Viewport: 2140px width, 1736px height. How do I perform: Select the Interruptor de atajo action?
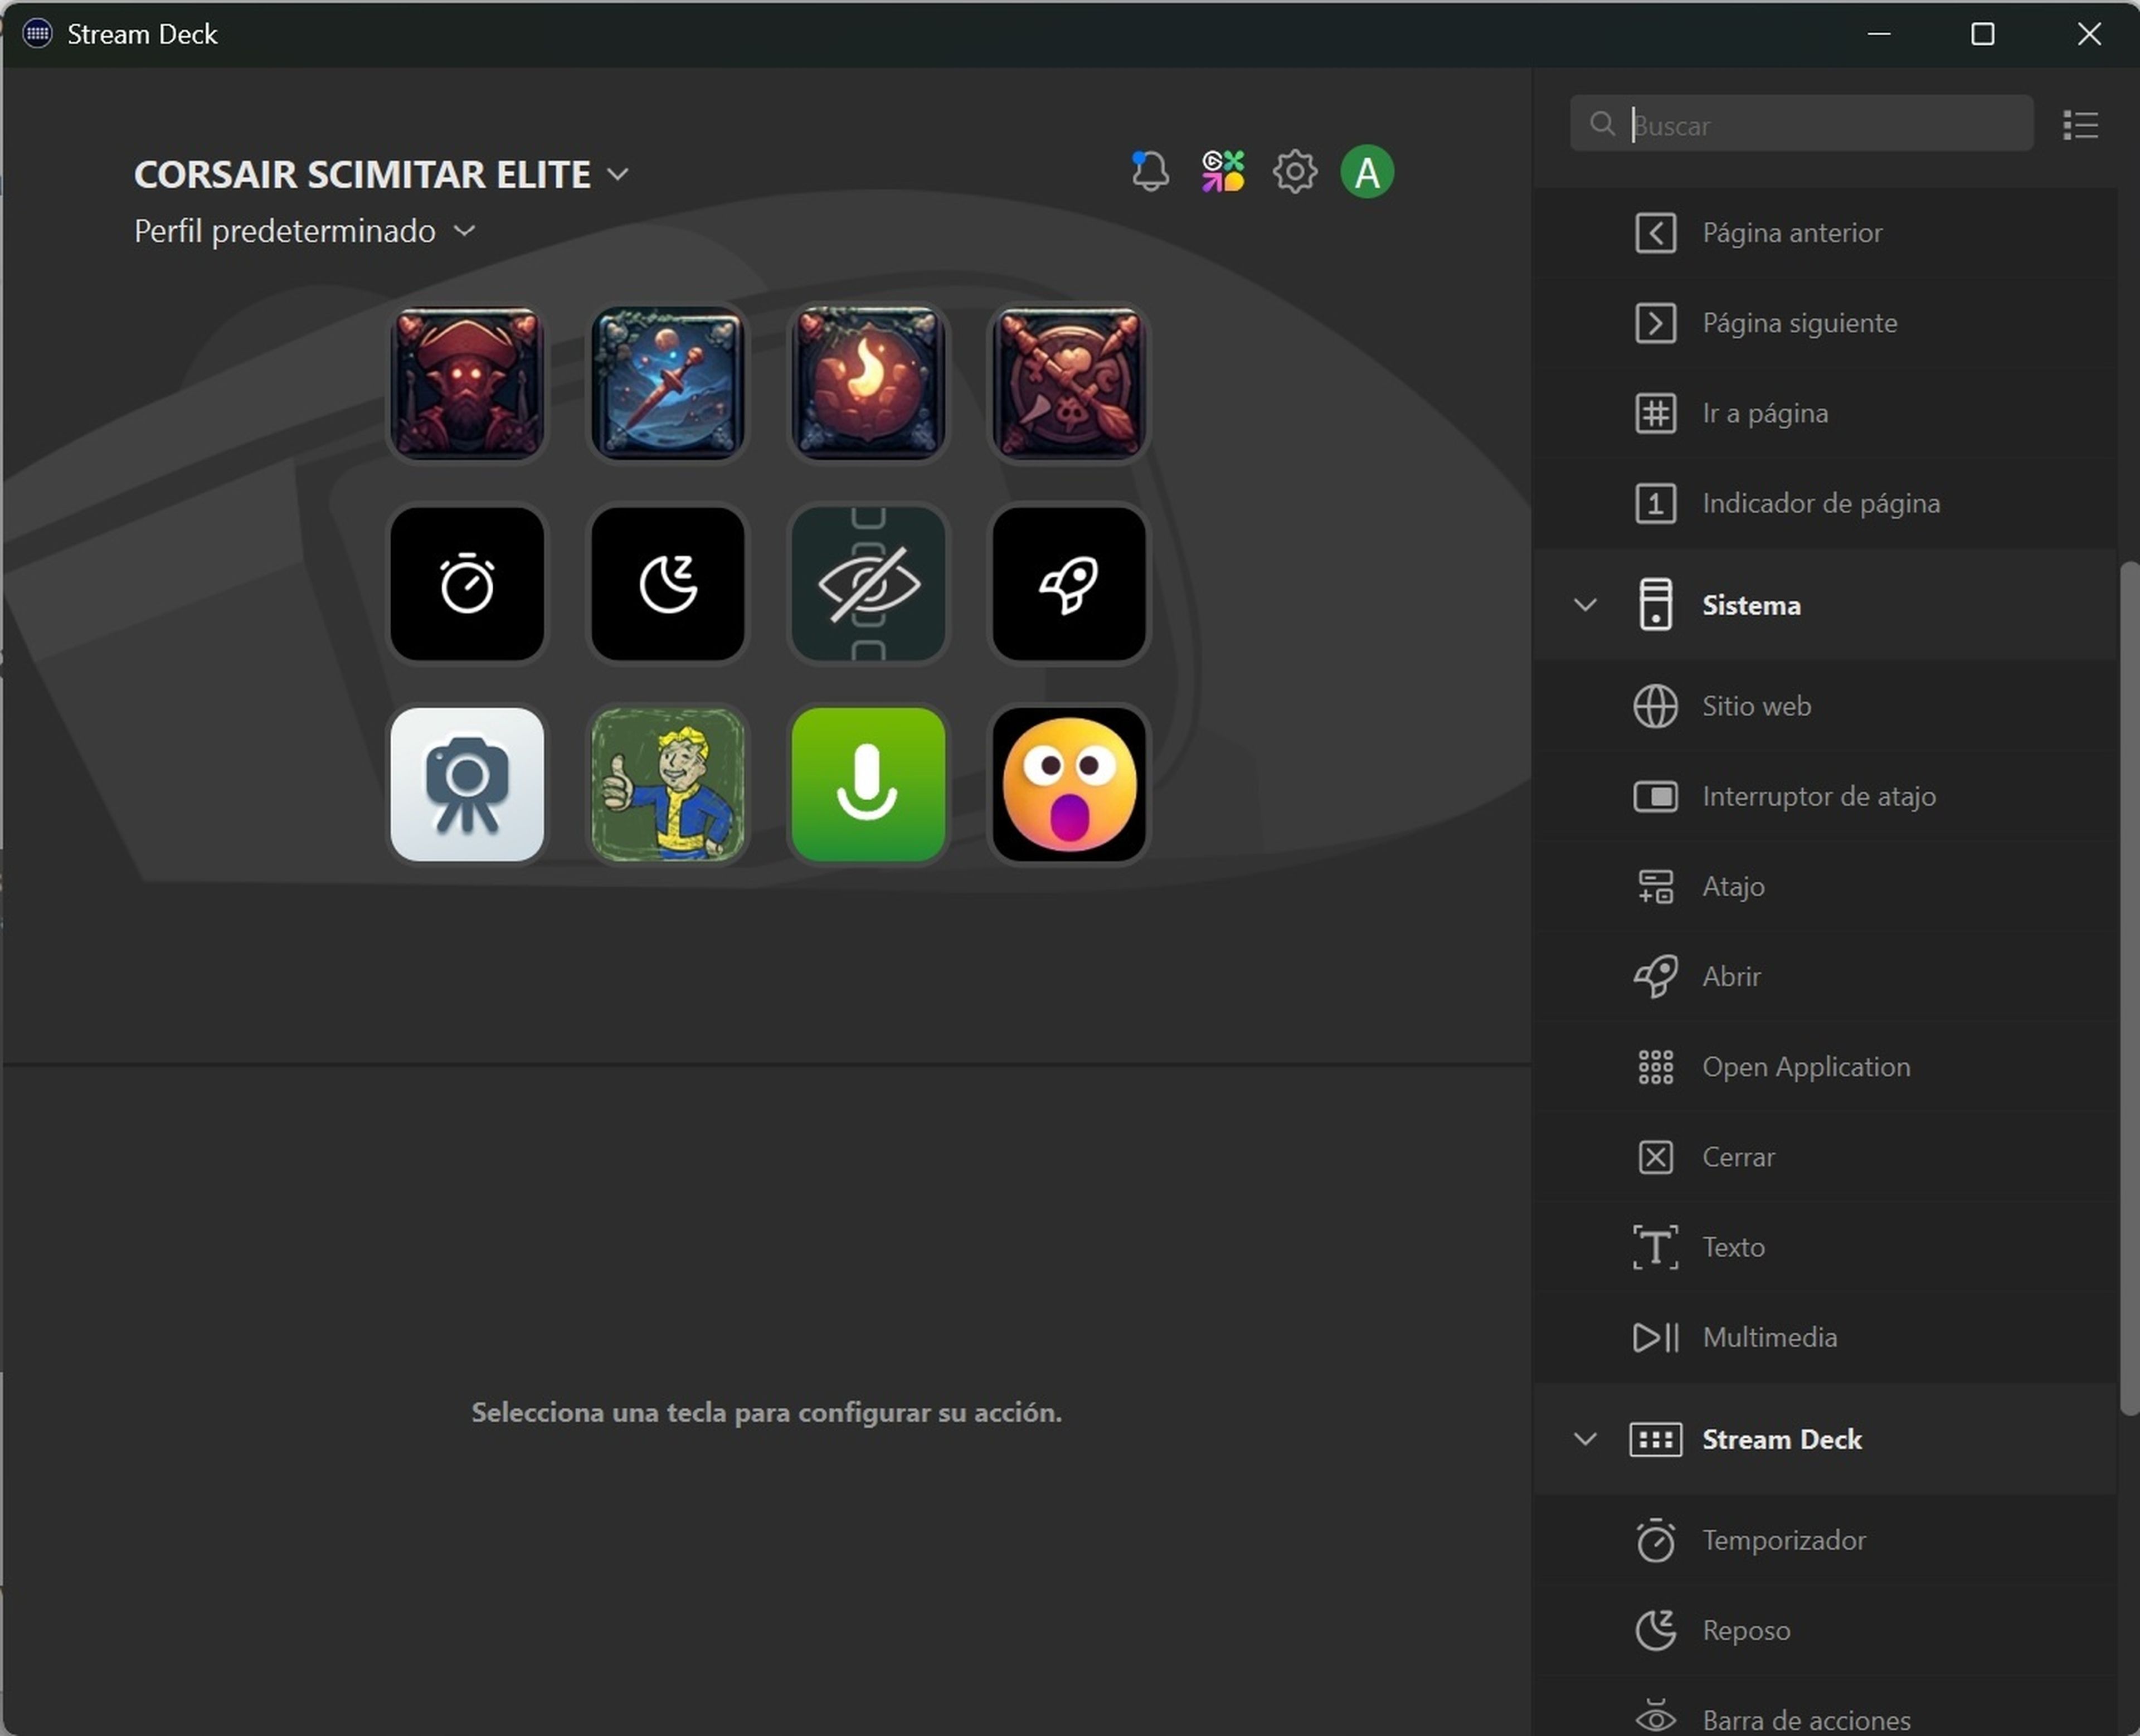pos(1818,796)
